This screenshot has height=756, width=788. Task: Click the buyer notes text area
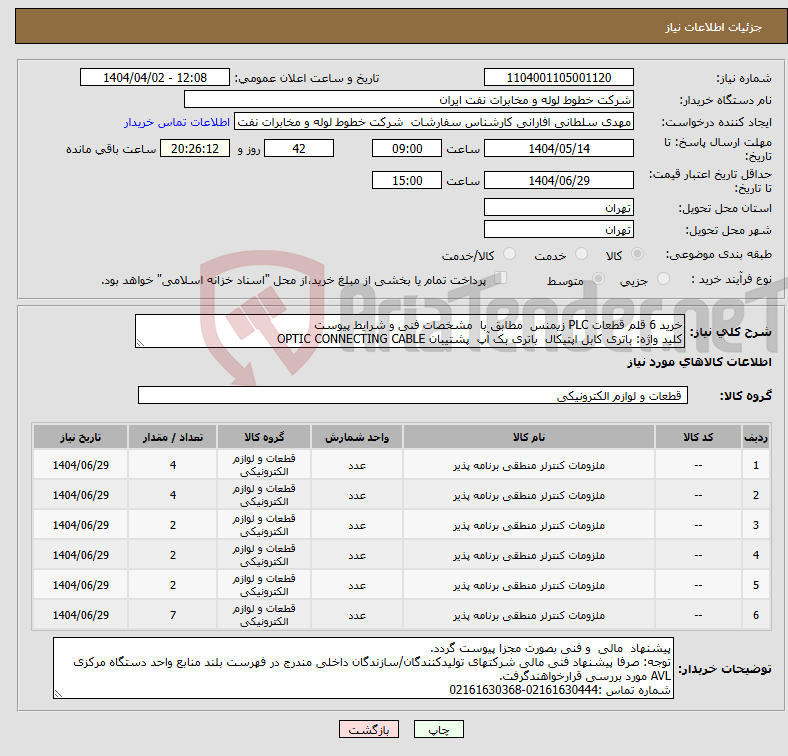(x=363, y=668)
